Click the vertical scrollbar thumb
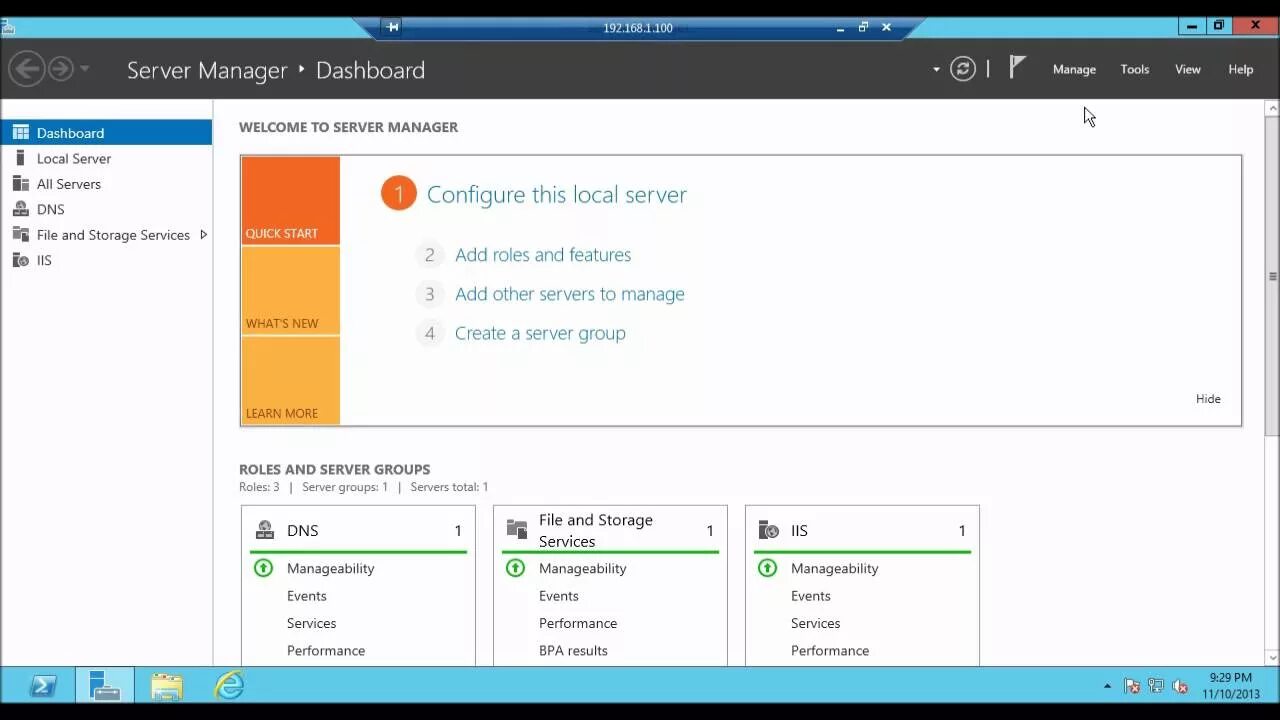 (x=1272, y=276)
